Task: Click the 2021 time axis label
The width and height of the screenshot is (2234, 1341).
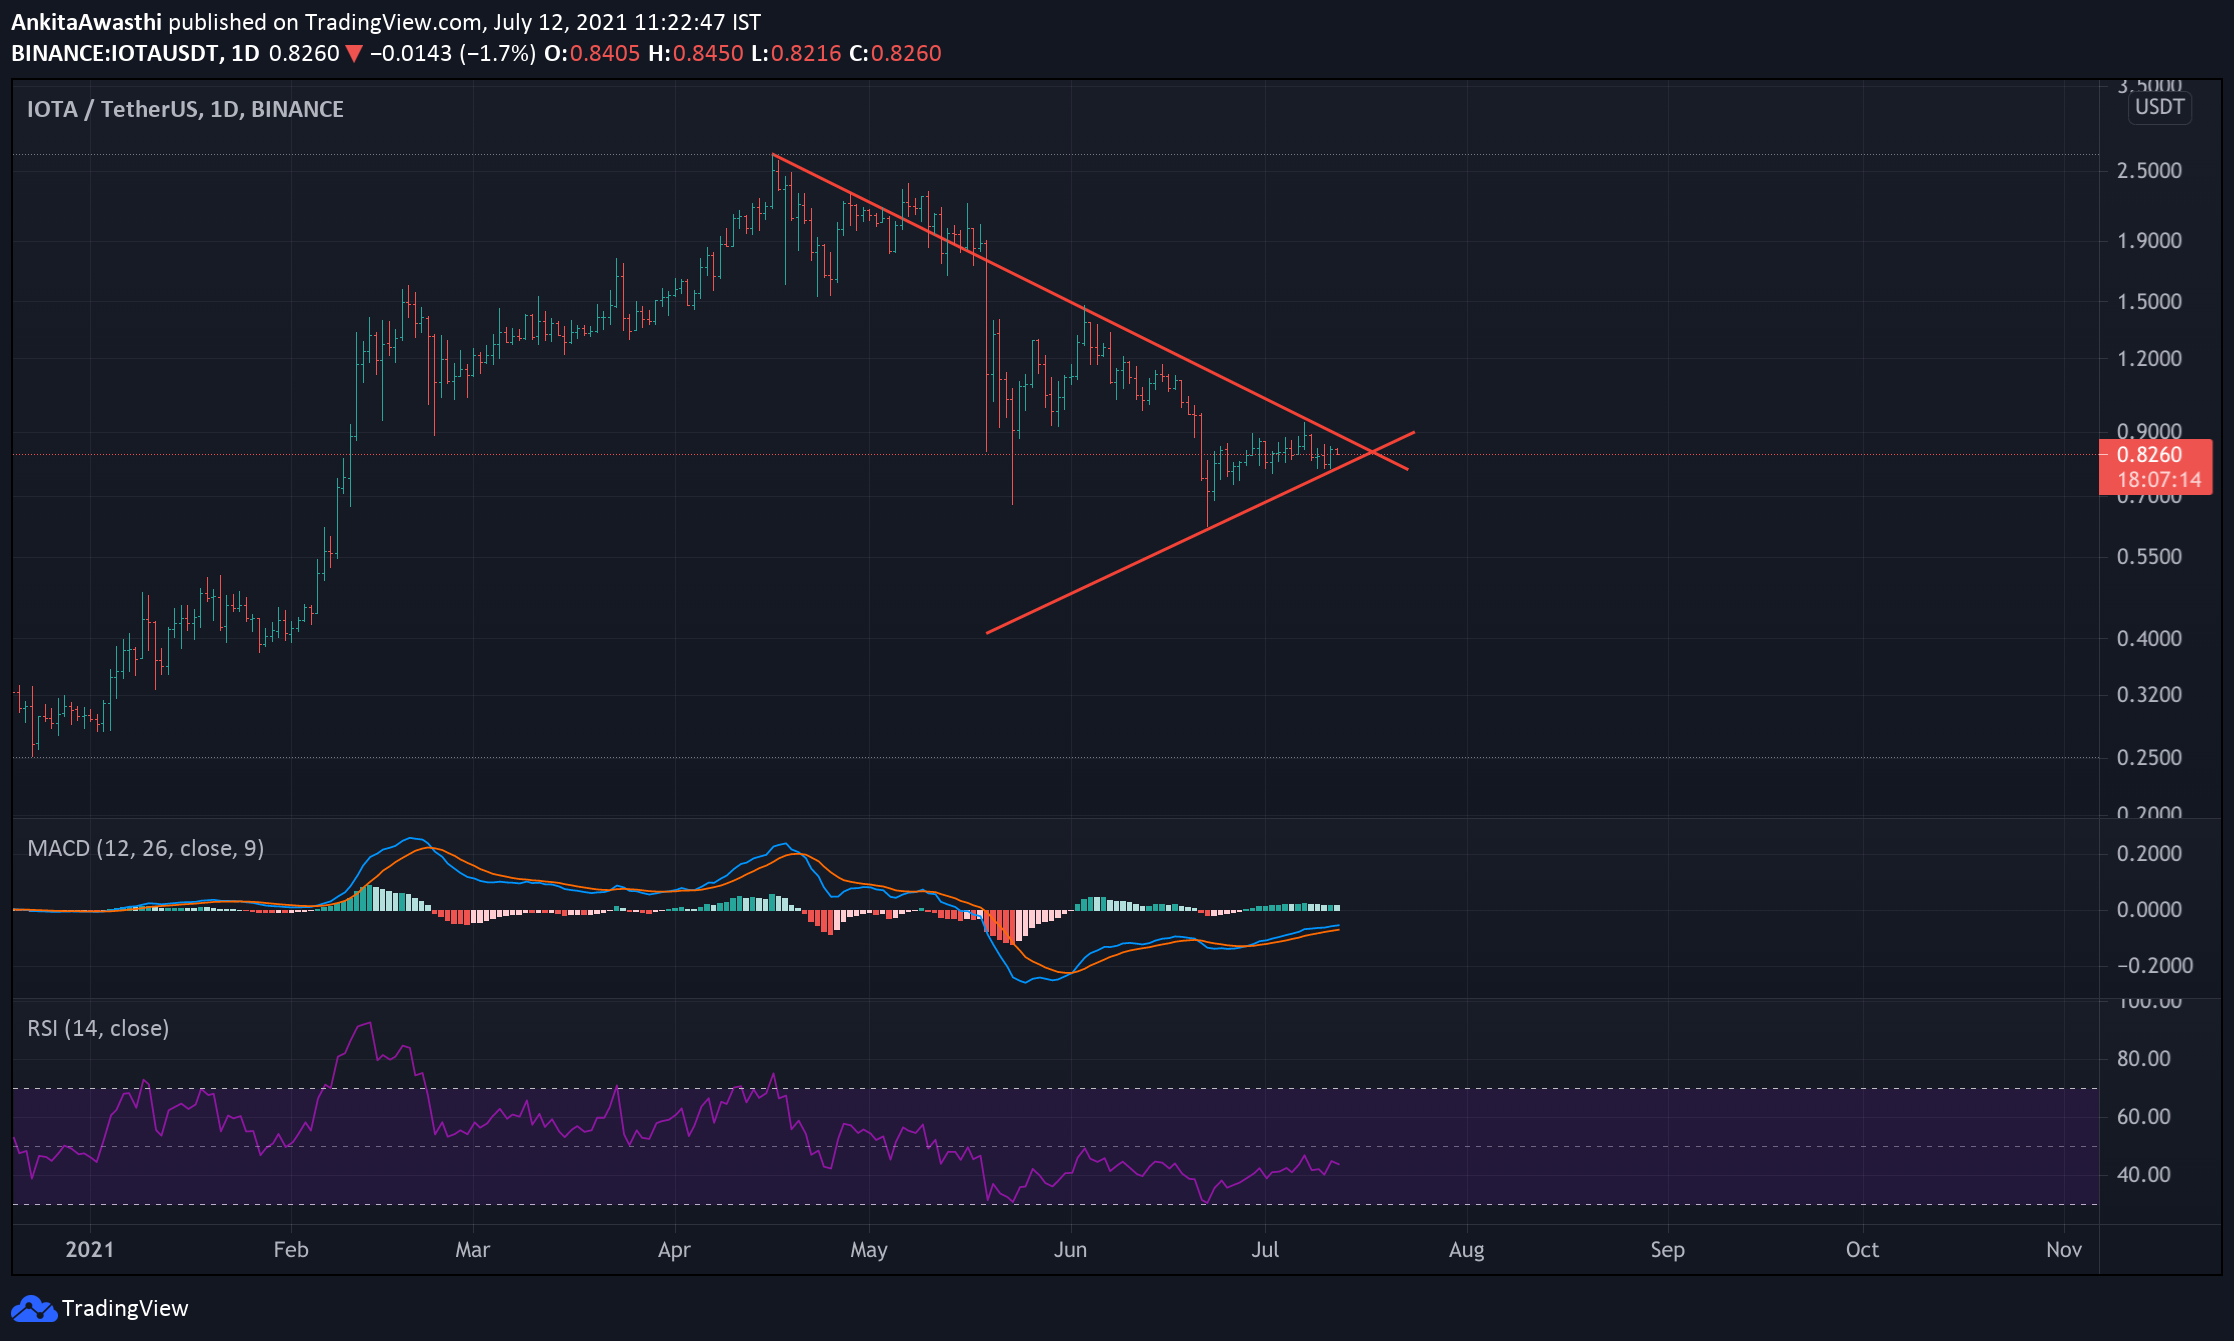Action: click(x=90, y=1249)
